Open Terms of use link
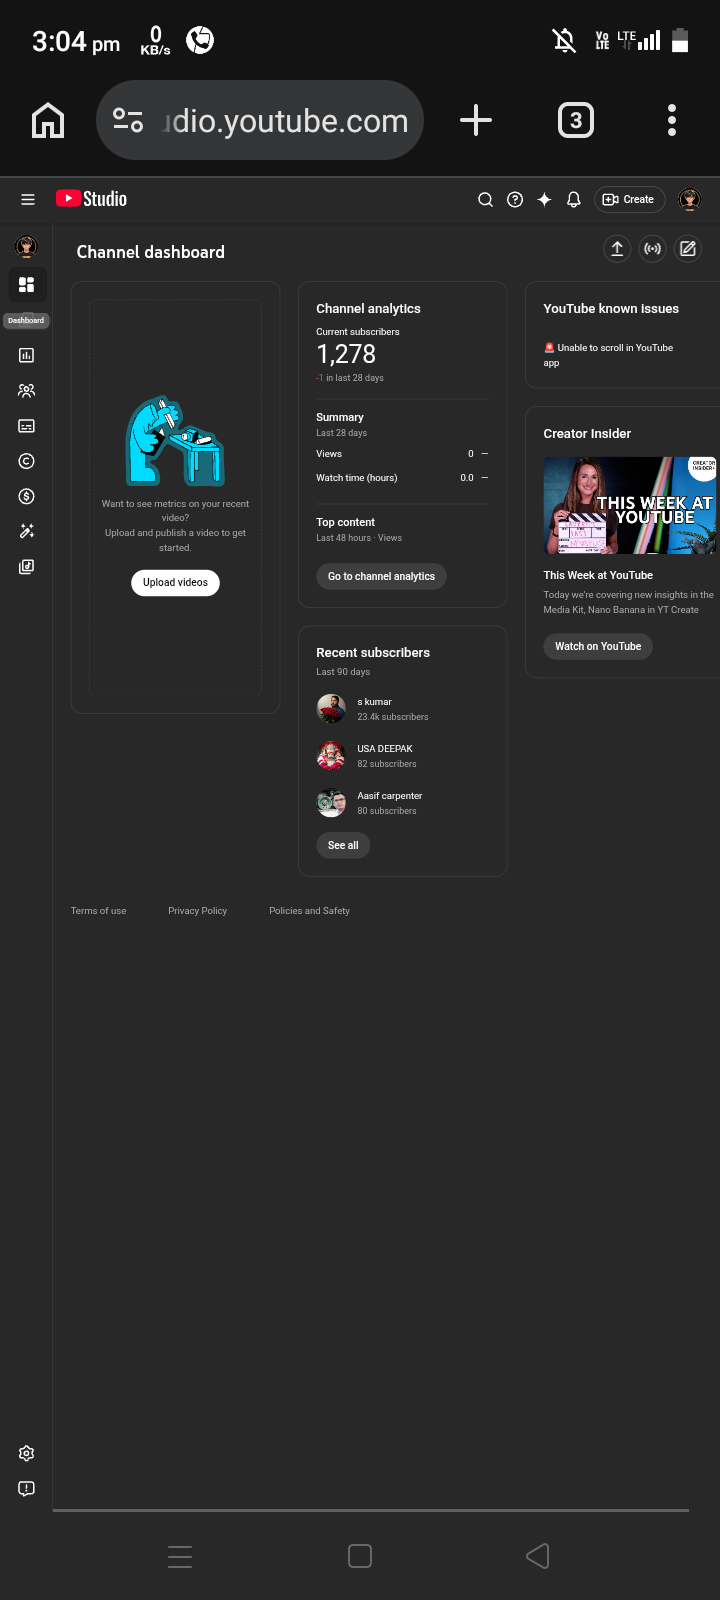Image resolution: width=720 pixels, height=1600 pixels. 98,911
